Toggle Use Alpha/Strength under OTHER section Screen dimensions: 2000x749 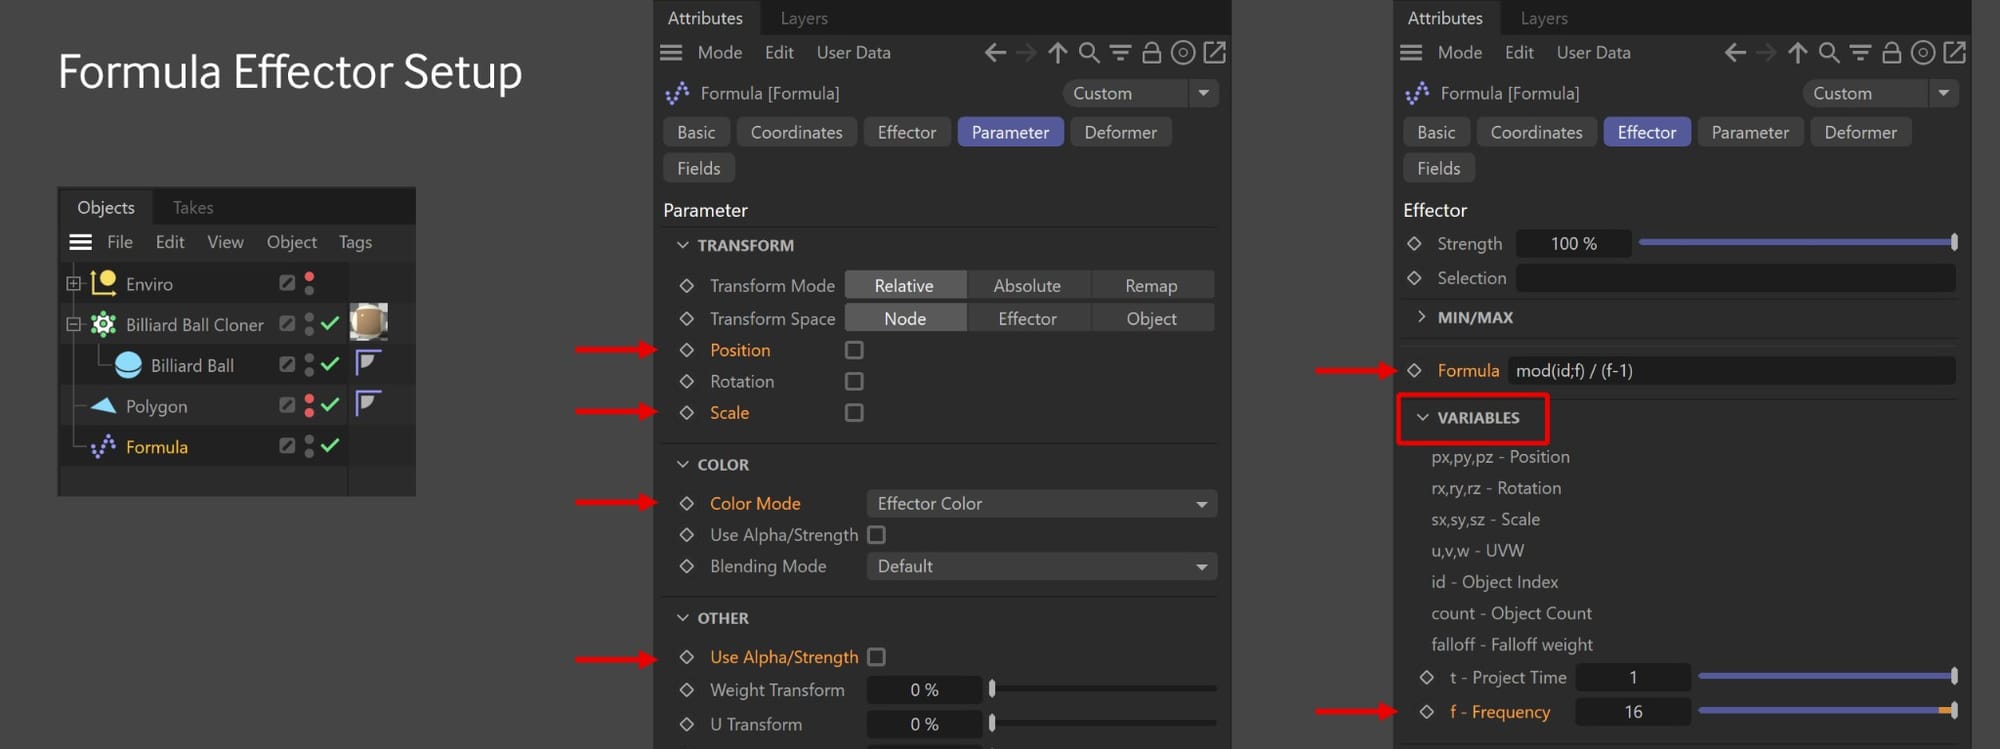click(876, 657)
